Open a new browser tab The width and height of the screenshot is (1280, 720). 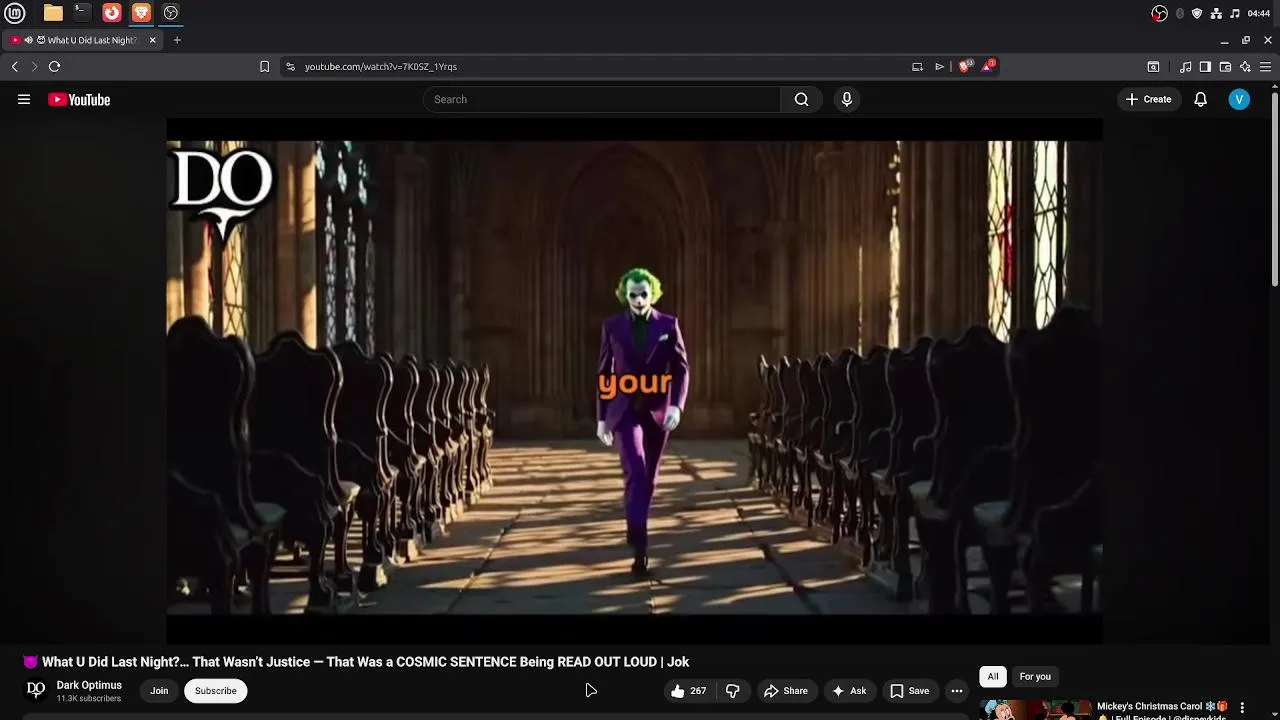(177, 40)
